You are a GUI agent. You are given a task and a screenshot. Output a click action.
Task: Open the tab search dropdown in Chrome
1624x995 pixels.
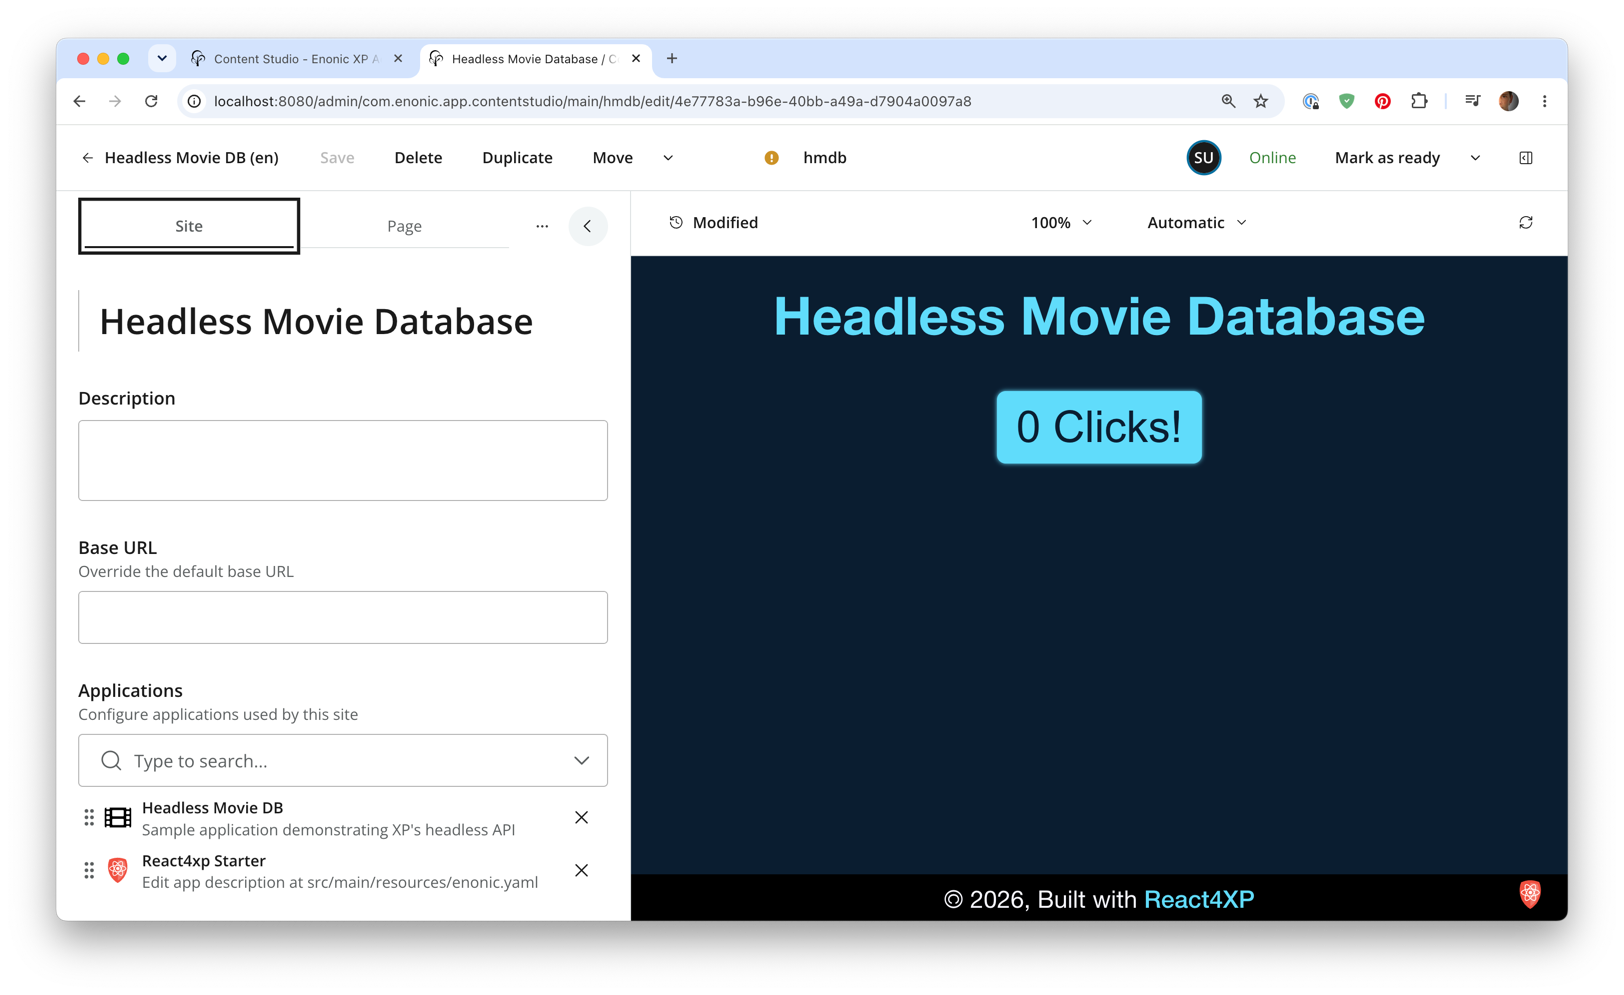162,58
